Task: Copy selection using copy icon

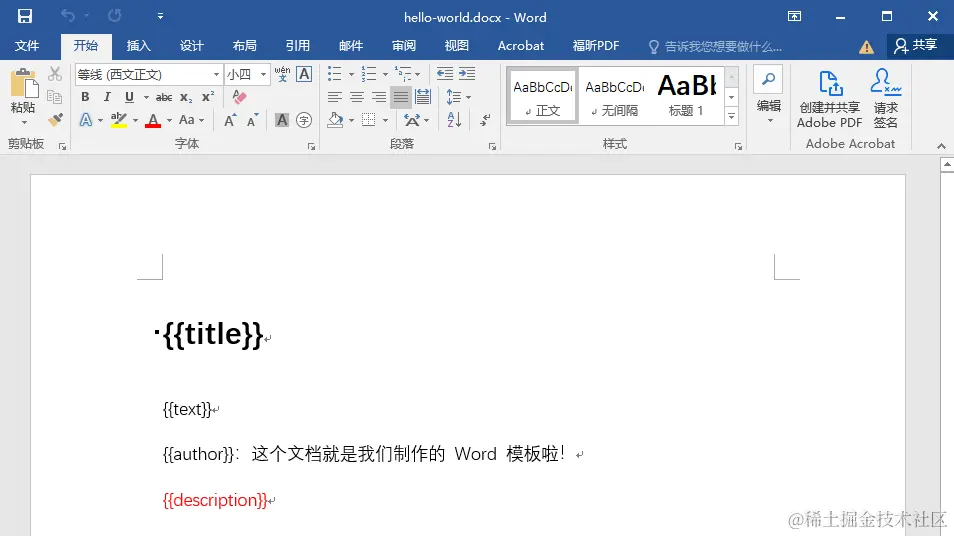Action: point(55,97)
